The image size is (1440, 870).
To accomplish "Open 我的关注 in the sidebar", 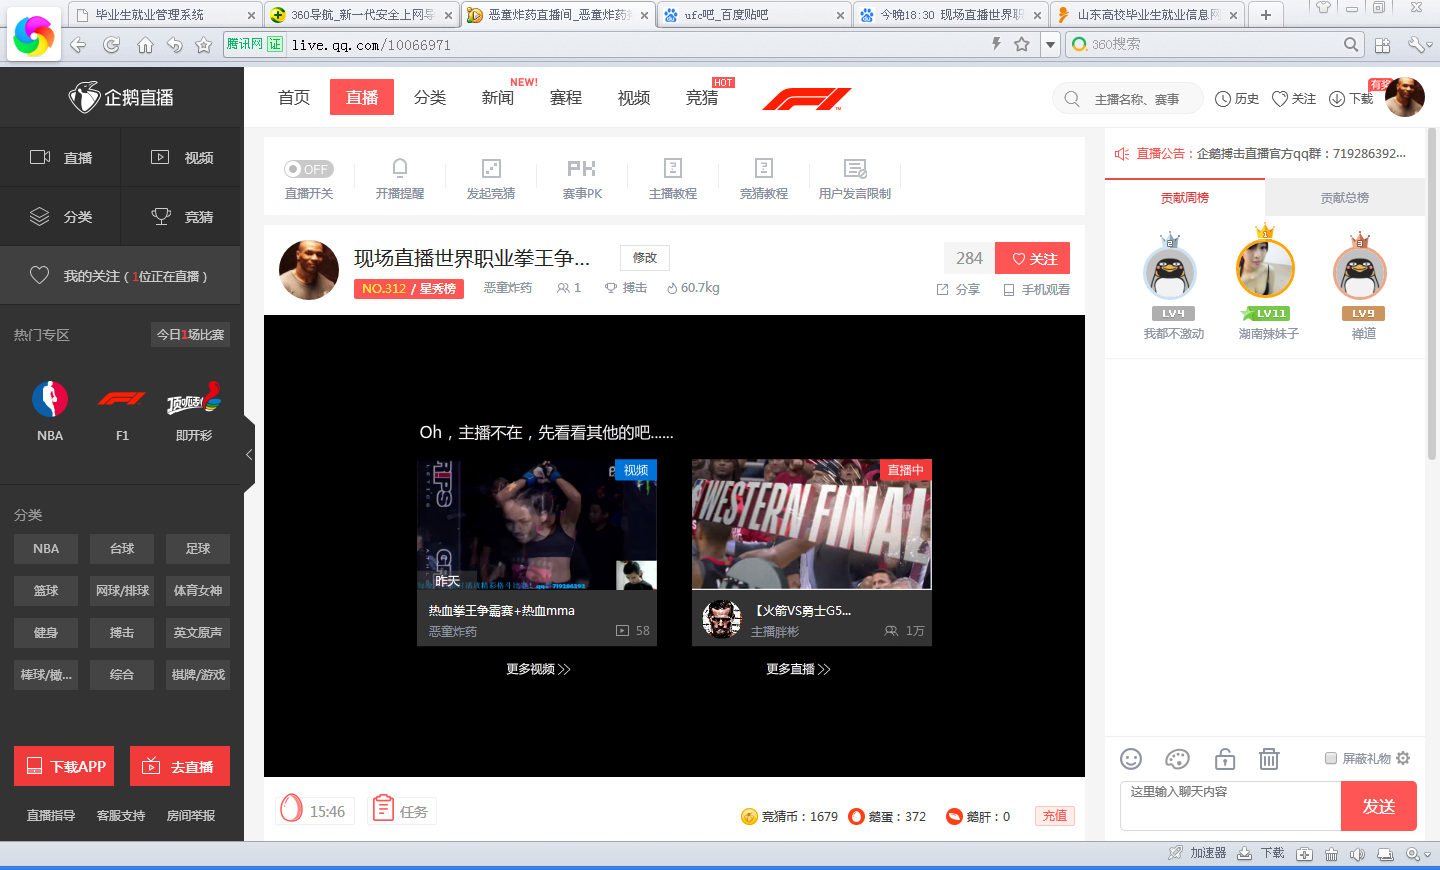I will [x=120, y=276].
